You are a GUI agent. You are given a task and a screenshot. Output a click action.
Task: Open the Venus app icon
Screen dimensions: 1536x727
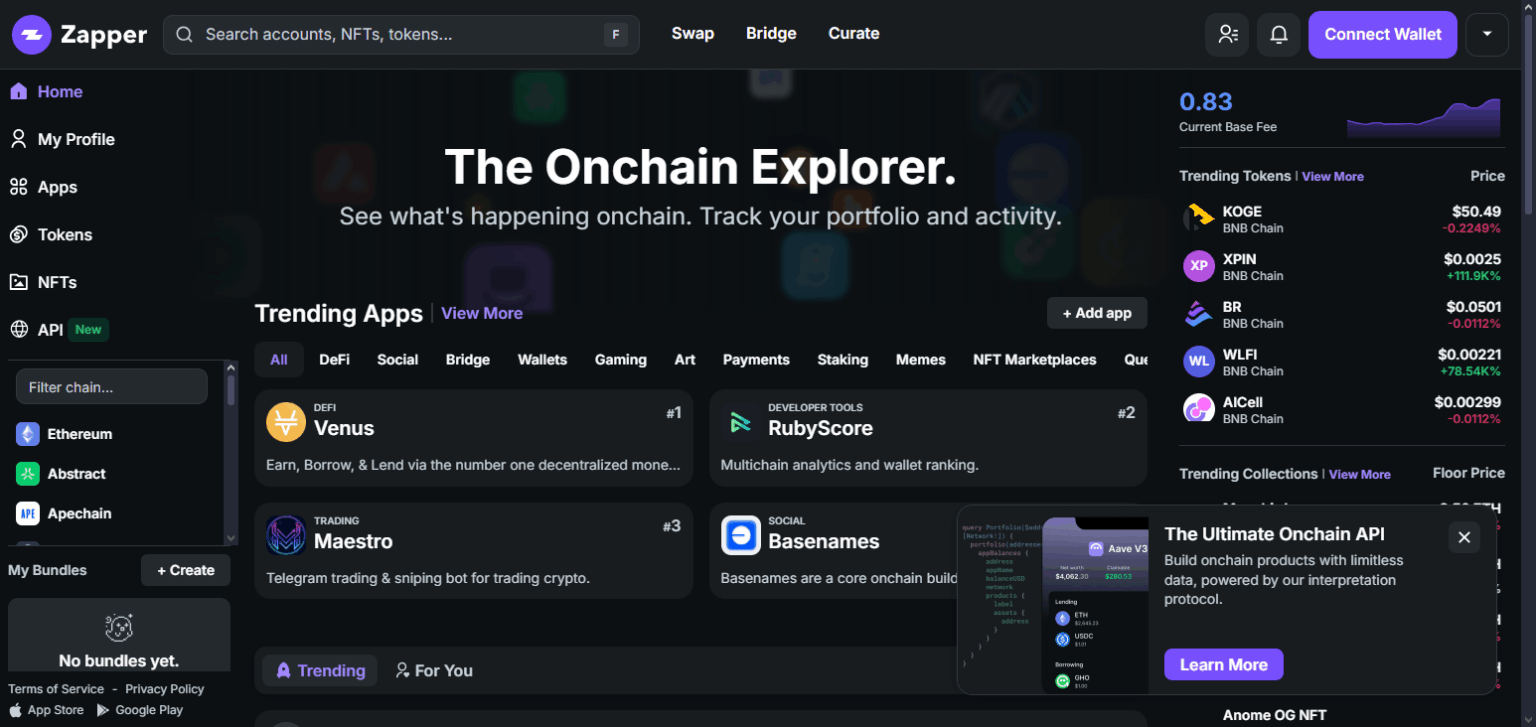[285, 422]
